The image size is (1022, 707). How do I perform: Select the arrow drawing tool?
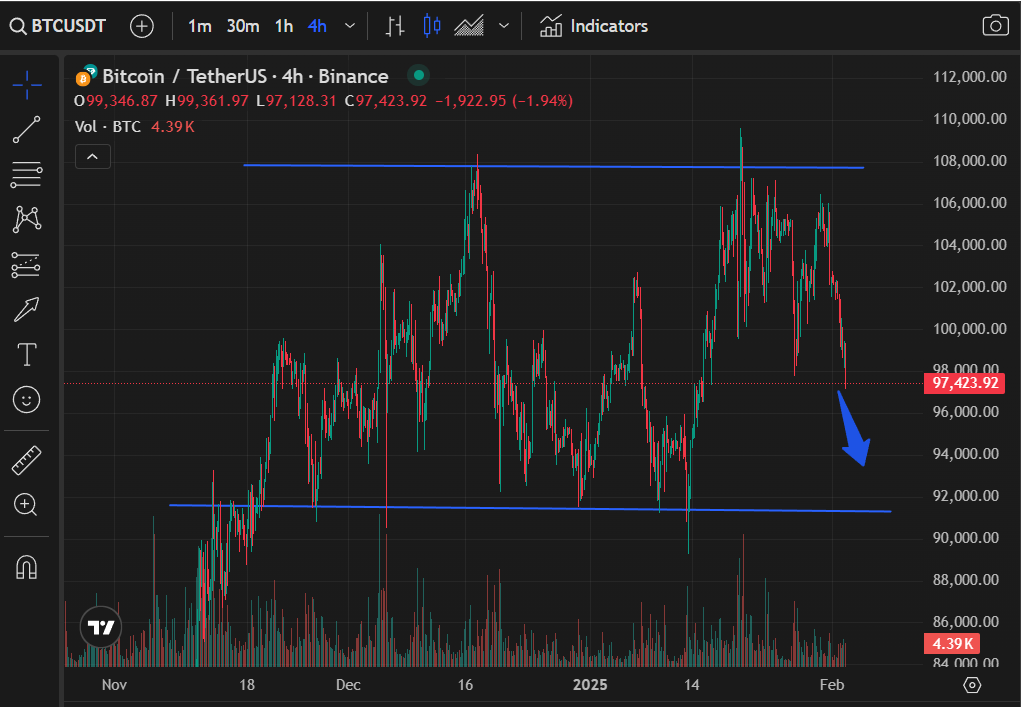27,310
